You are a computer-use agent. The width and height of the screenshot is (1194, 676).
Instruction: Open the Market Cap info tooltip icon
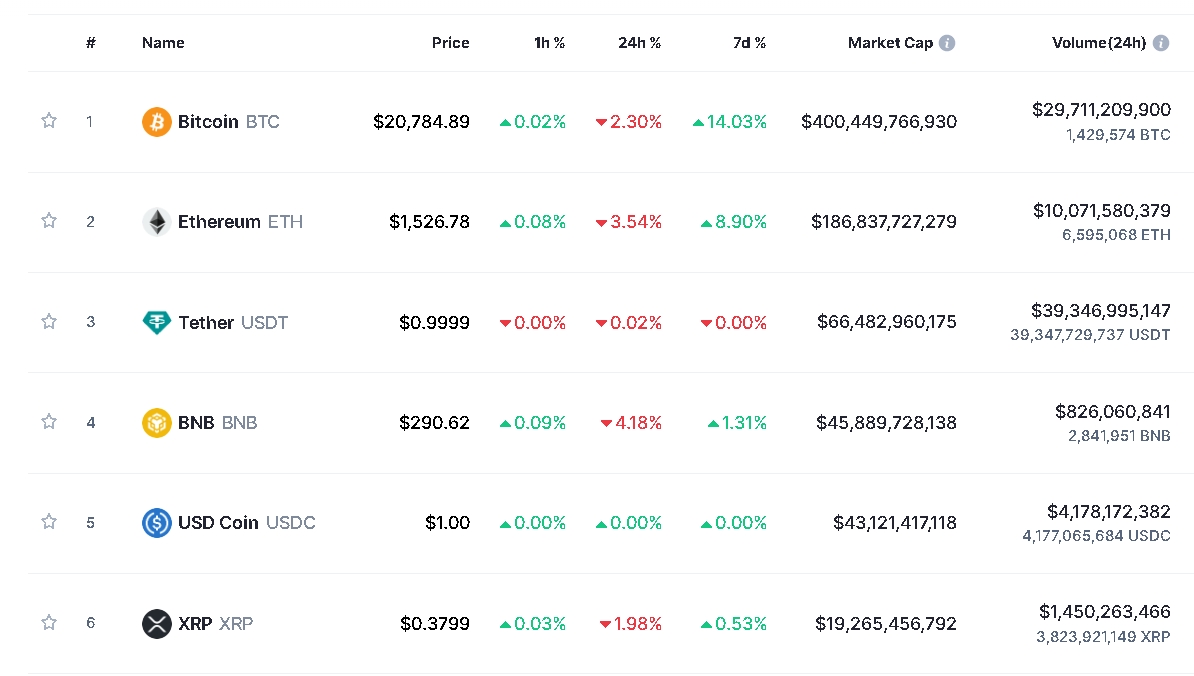(947, 43)
